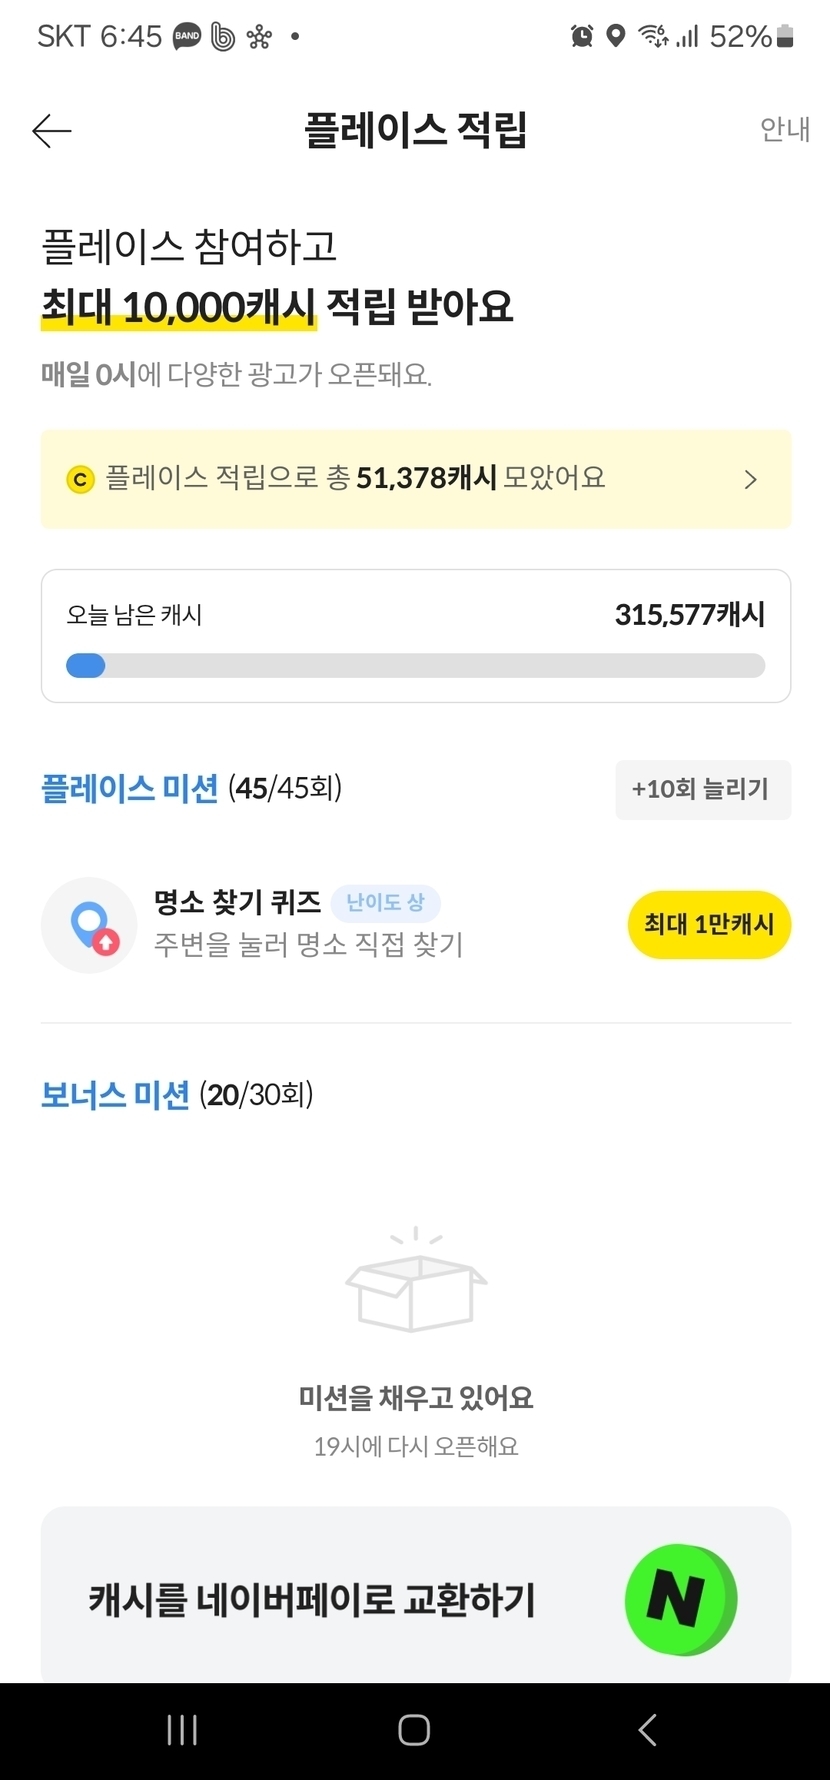The width and height of the screenshot is (830, 1780).
Task: Tap the 난이도 상 difficulty badge
Action: point(386,902)
